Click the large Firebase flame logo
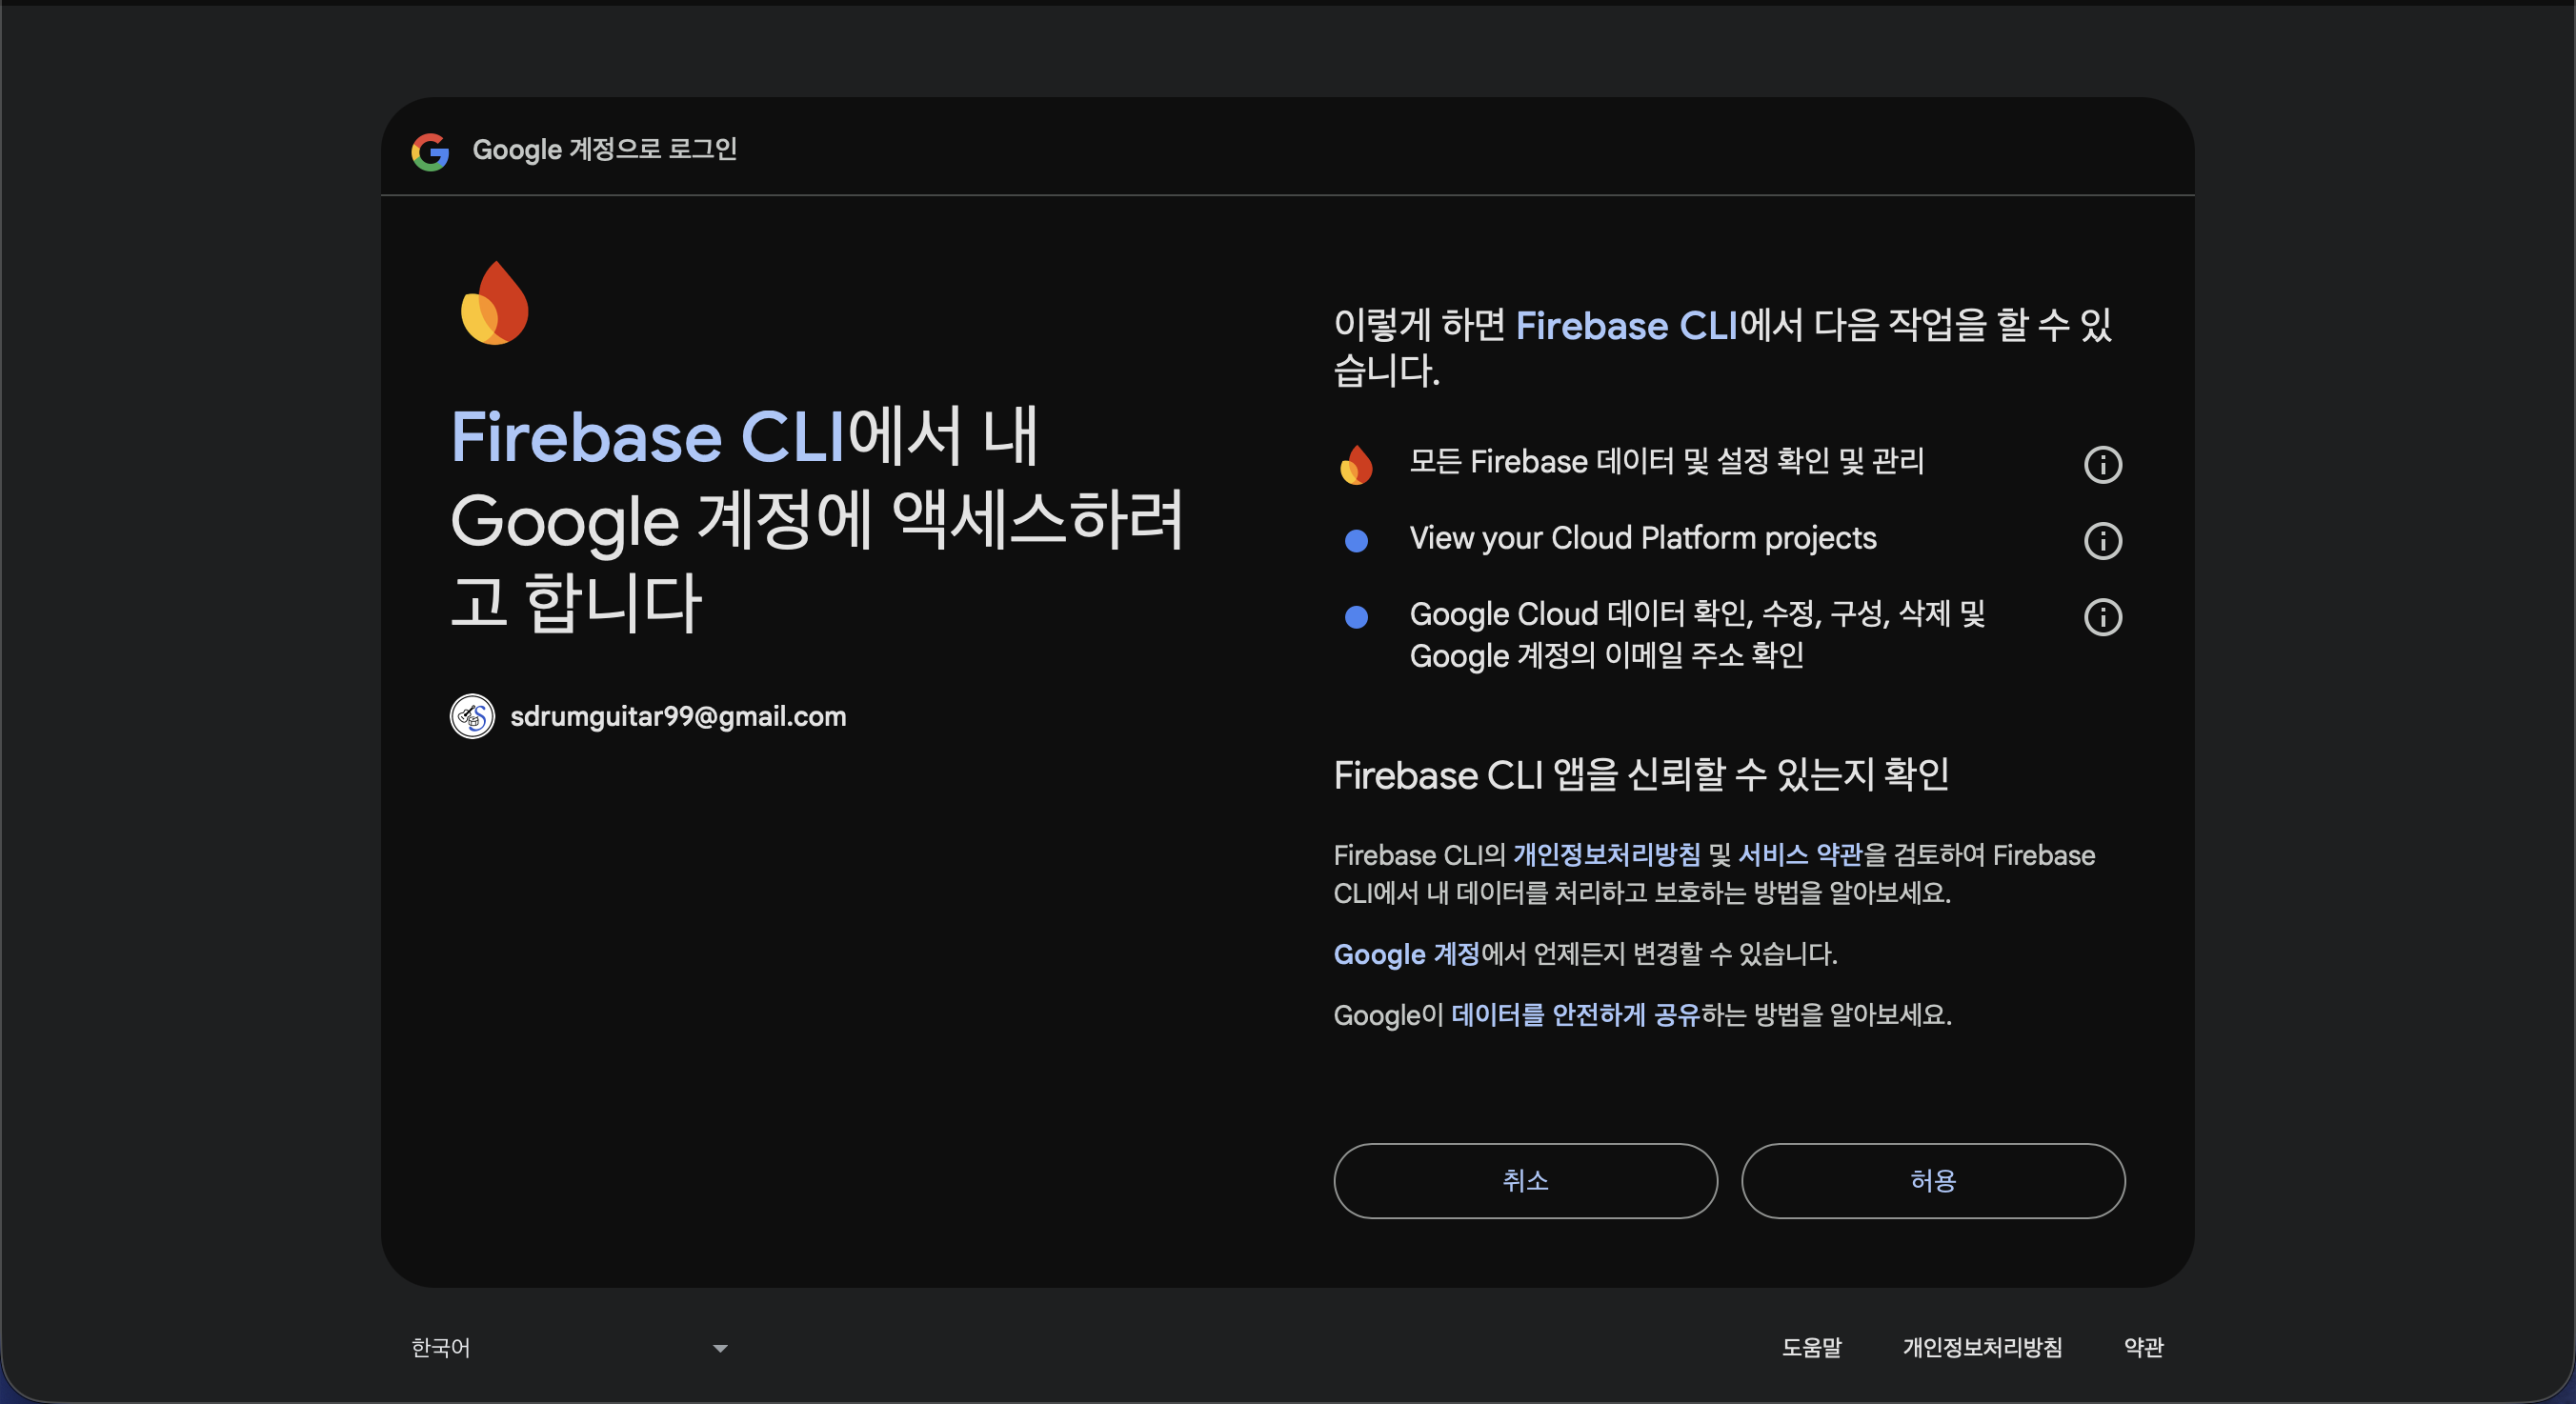 coord(494,304)
